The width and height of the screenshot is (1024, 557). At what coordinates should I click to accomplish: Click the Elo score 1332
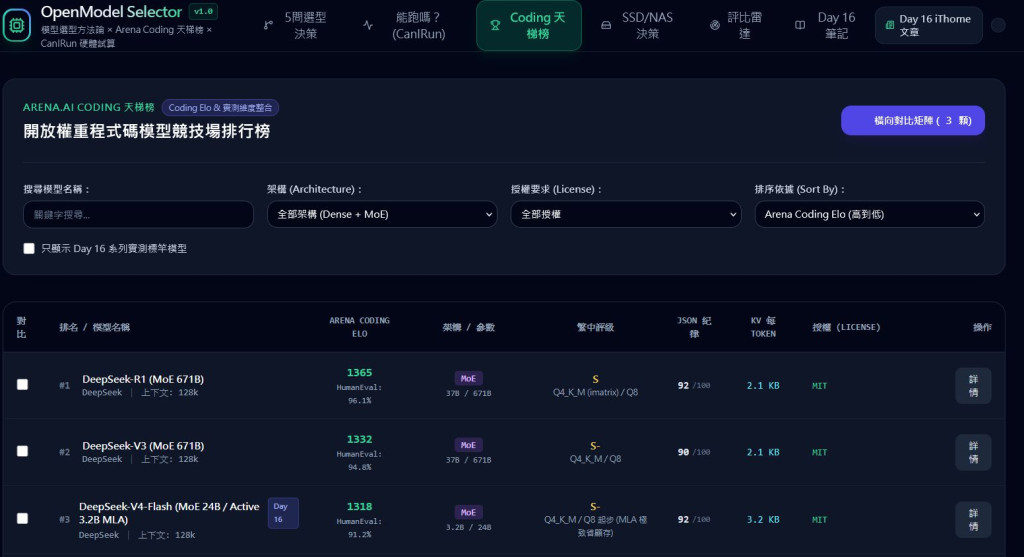(x=359, y=439)
